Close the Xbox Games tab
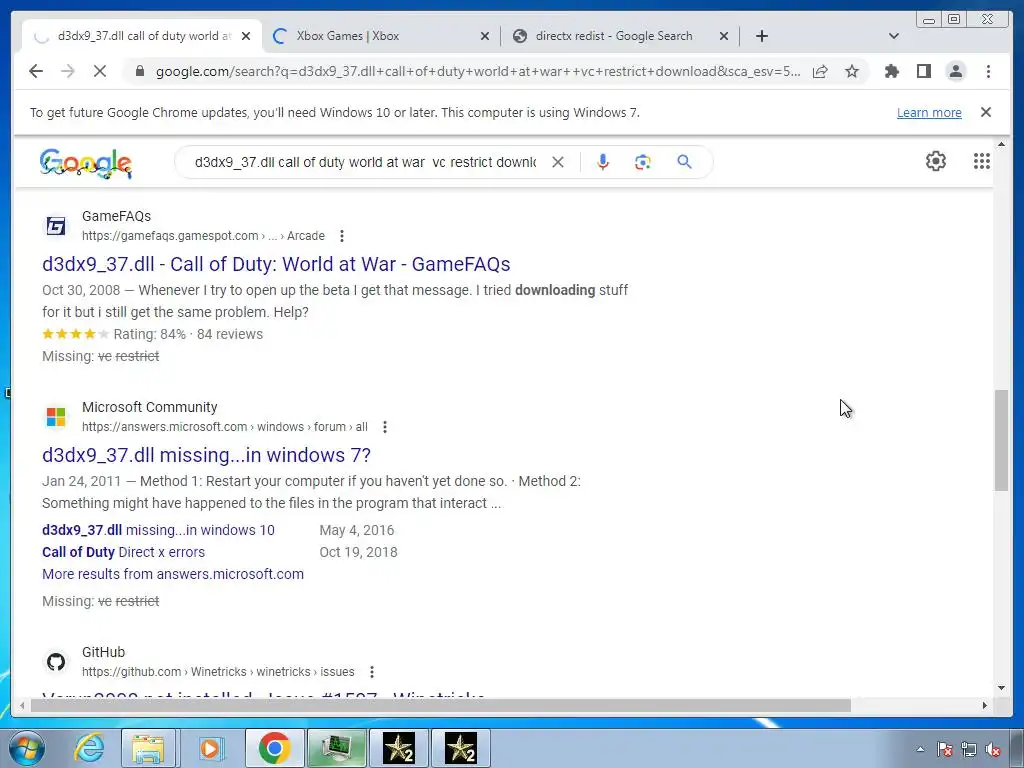The image size is (1024, 768). [x=485, y=37]
